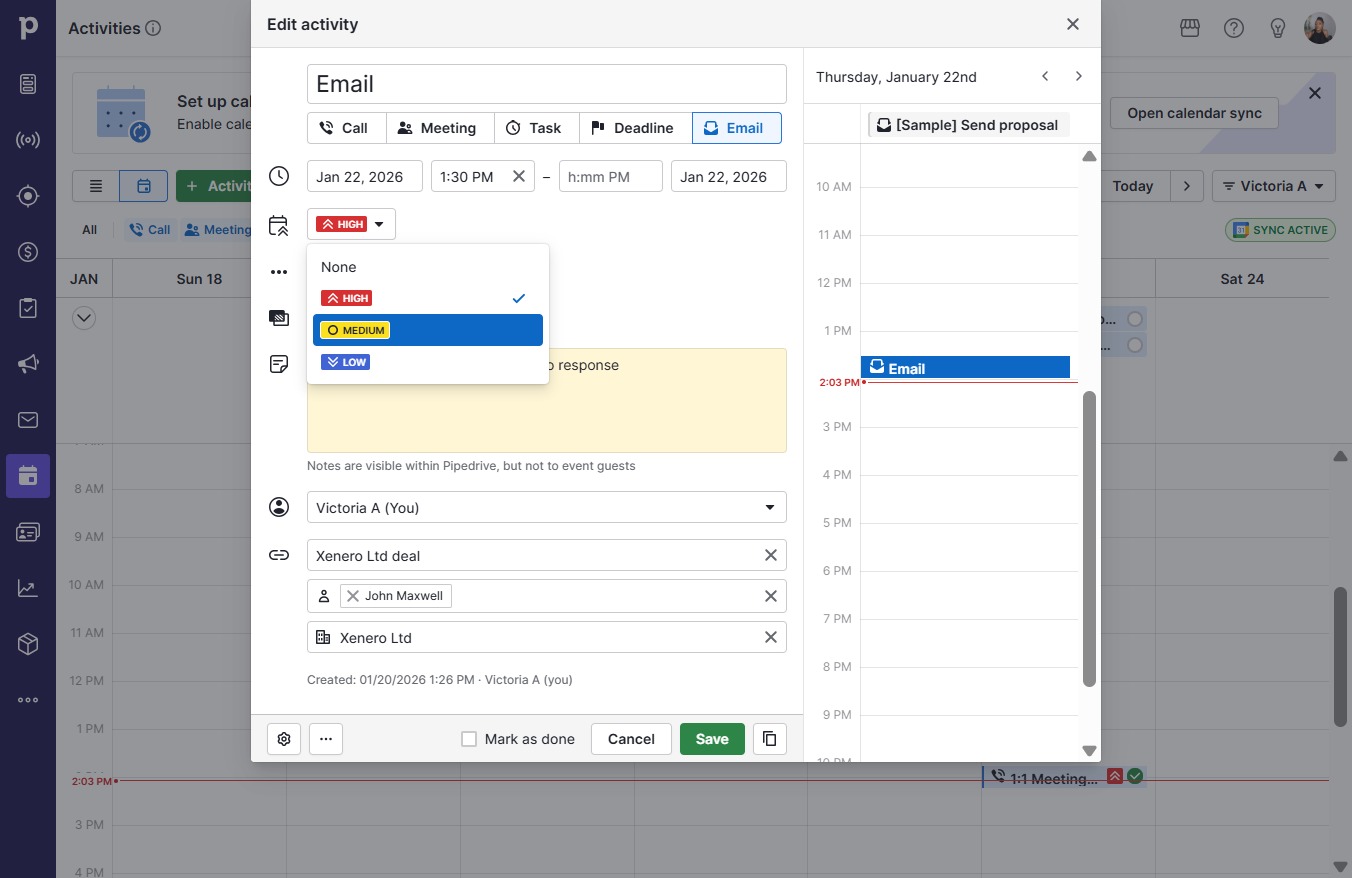Remove John Maxwell contact chip
The image size is (1352, 878).
(x=353, y=596)
